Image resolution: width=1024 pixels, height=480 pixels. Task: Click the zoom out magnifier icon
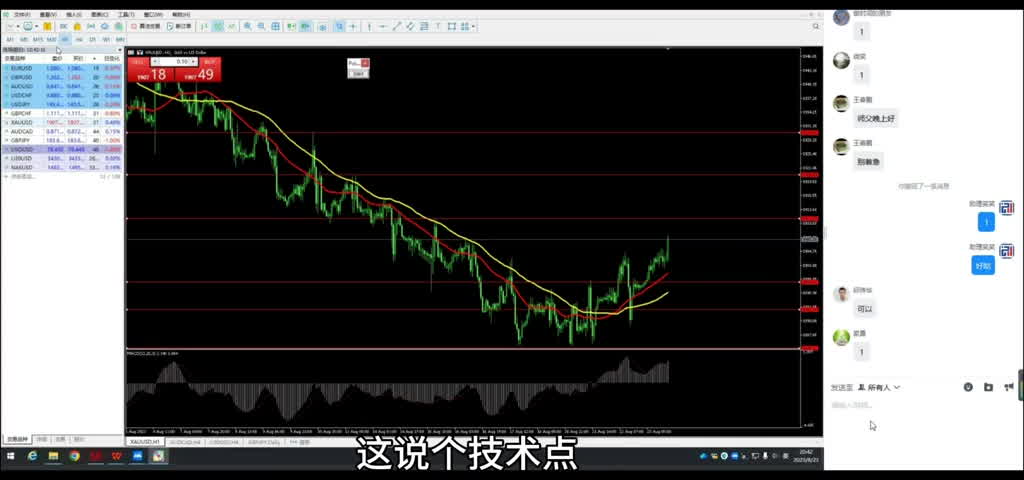pos(262,26)
